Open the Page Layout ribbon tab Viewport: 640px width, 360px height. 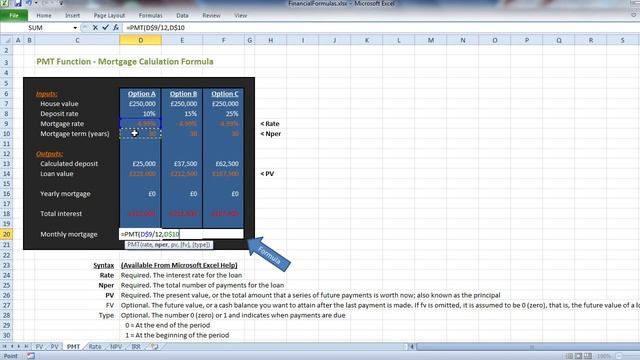point(109,16)
